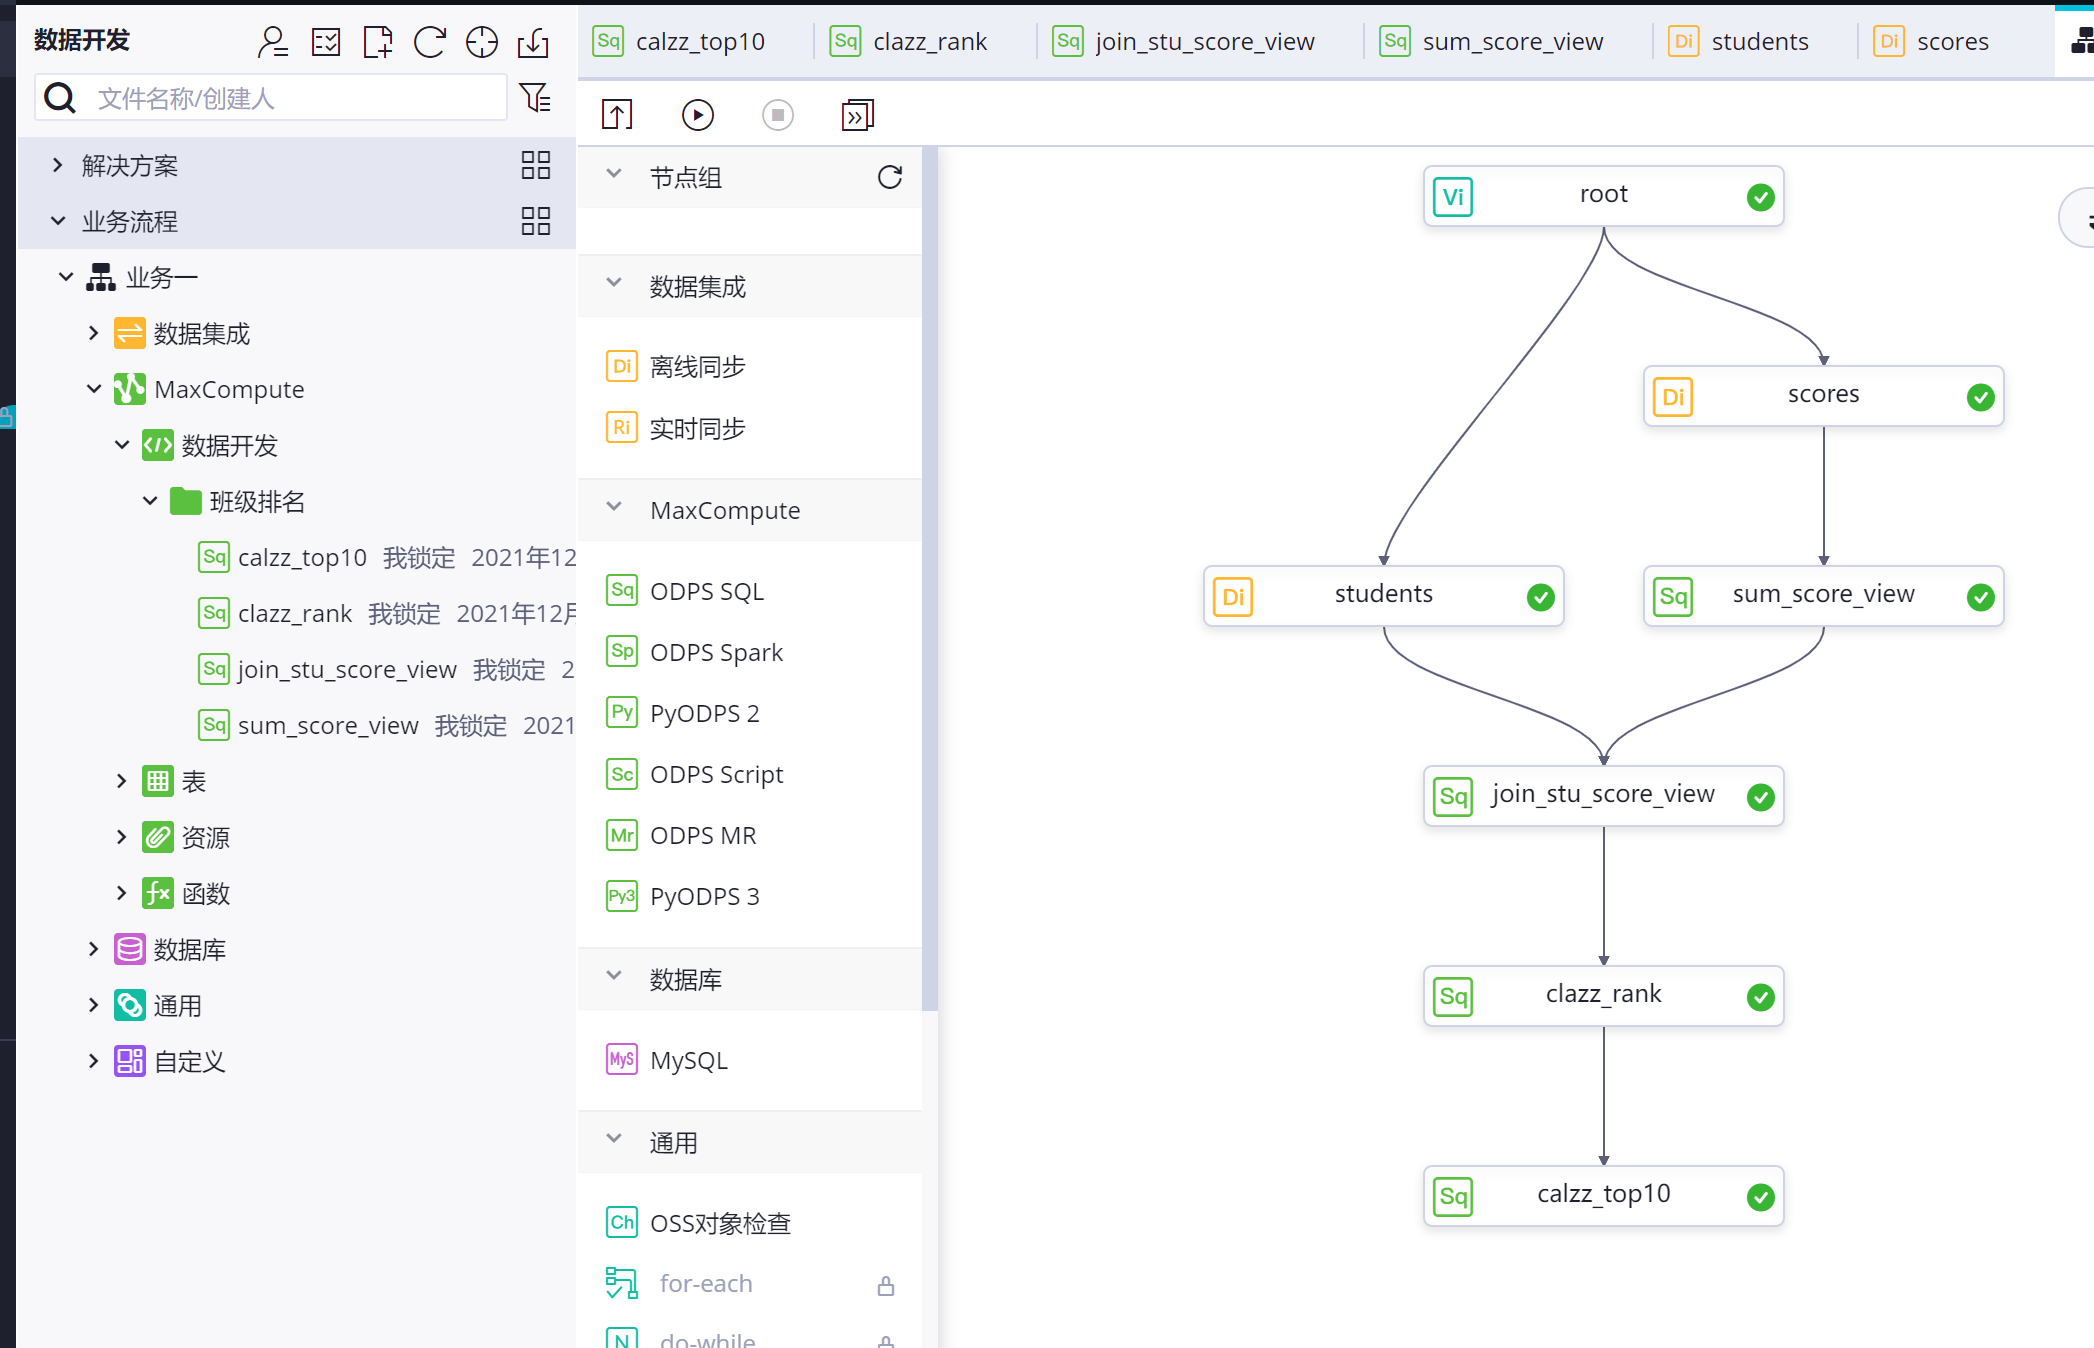2094x1348 pixels.
Task: Expand the 资源 tree node
Action: click(122, 837)
